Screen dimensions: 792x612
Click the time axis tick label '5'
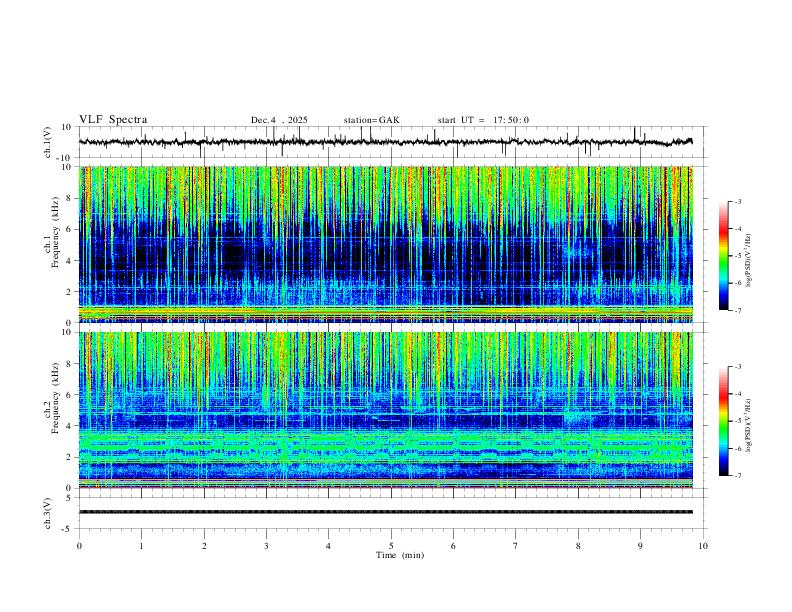[x=391, y=546]
